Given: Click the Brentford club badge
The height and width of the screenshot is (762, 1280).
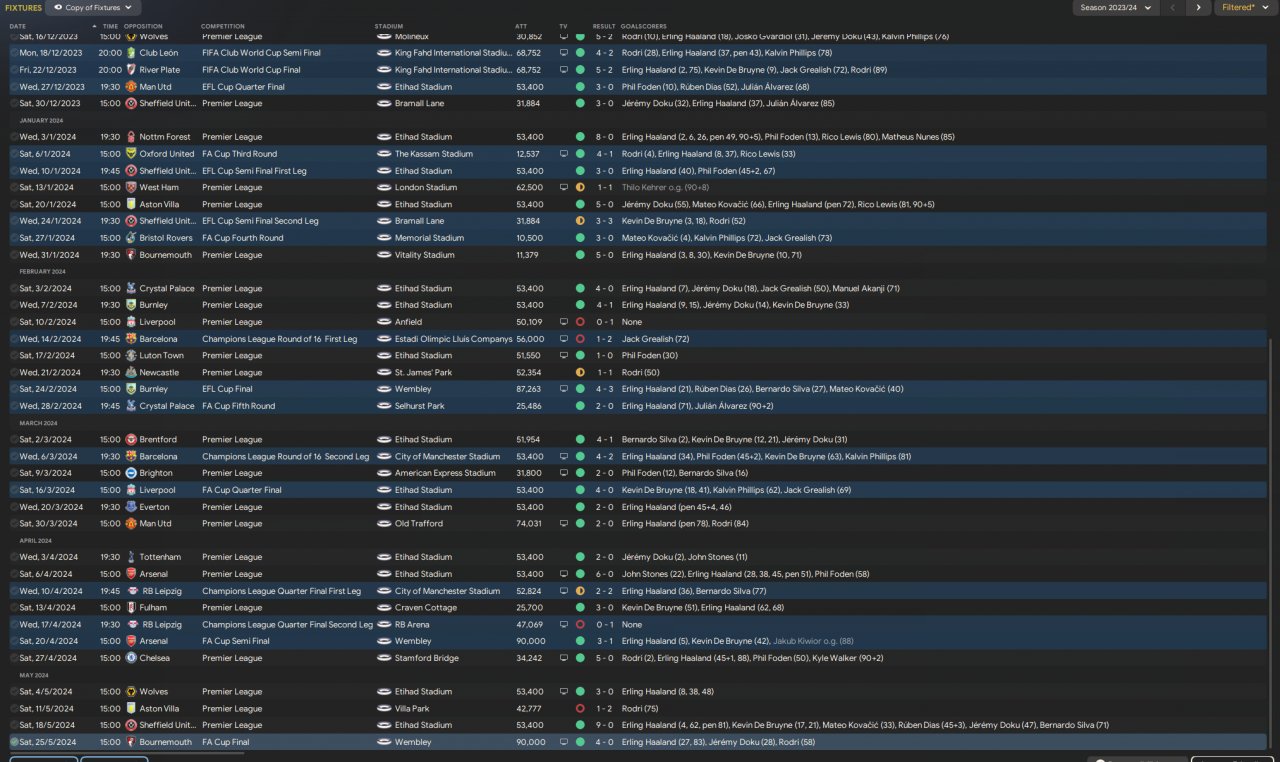Looking at the screenshot, I should [x=131, y=439].
